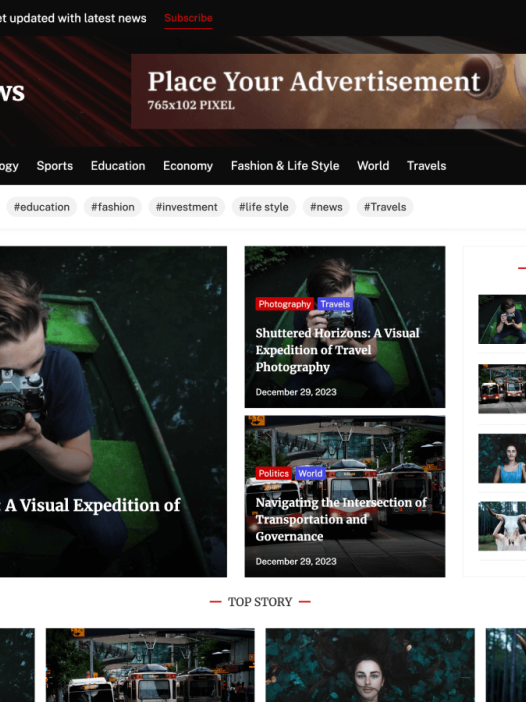Viewport: 526px width, 702px height.
Task: Click the Travels badge on photography card
Action: click(x=335, y=304)
